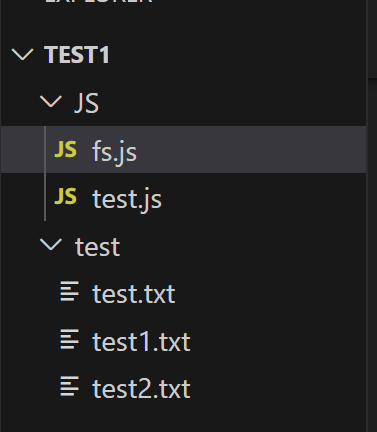Collapse the TEST1 root folder chevron
This screenshot has height=432, width=377.
pyautogui.click(x=23, y=54)
